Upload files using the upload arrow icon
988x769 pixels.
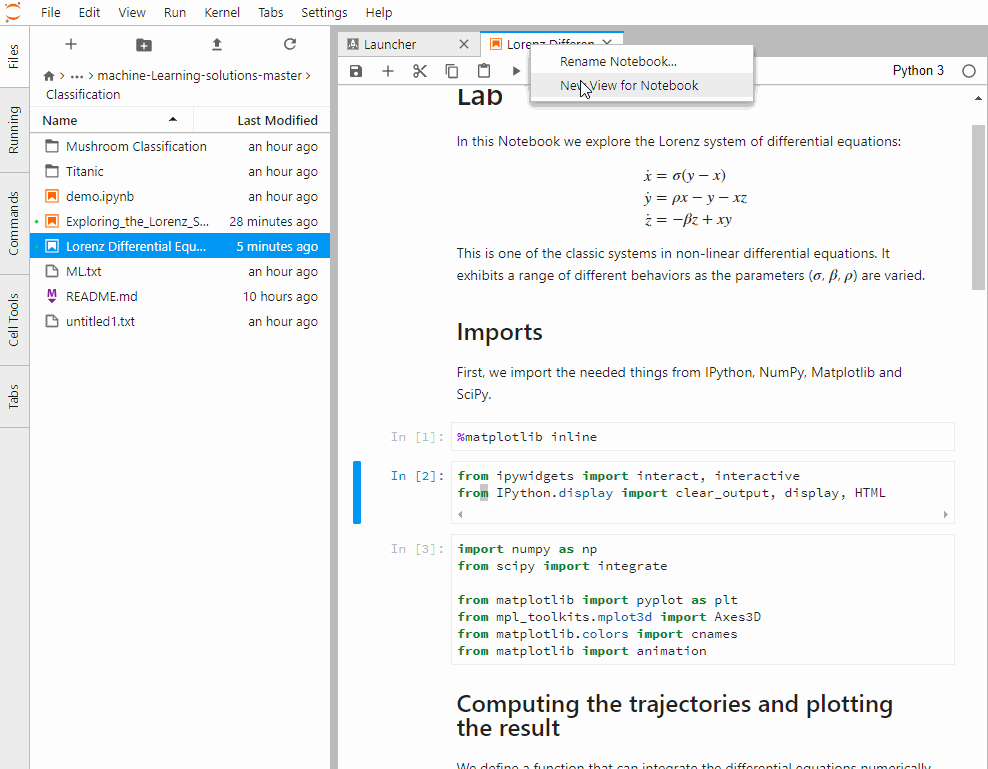(215, 44)
